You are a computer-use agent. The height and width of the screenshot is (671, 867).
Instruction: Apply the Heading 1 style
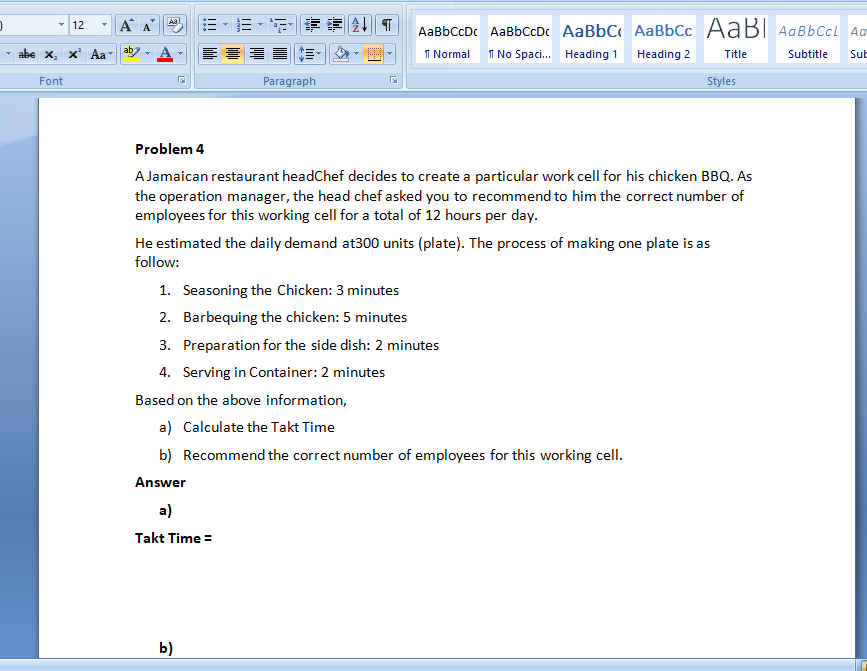click(x=592, y=40)
